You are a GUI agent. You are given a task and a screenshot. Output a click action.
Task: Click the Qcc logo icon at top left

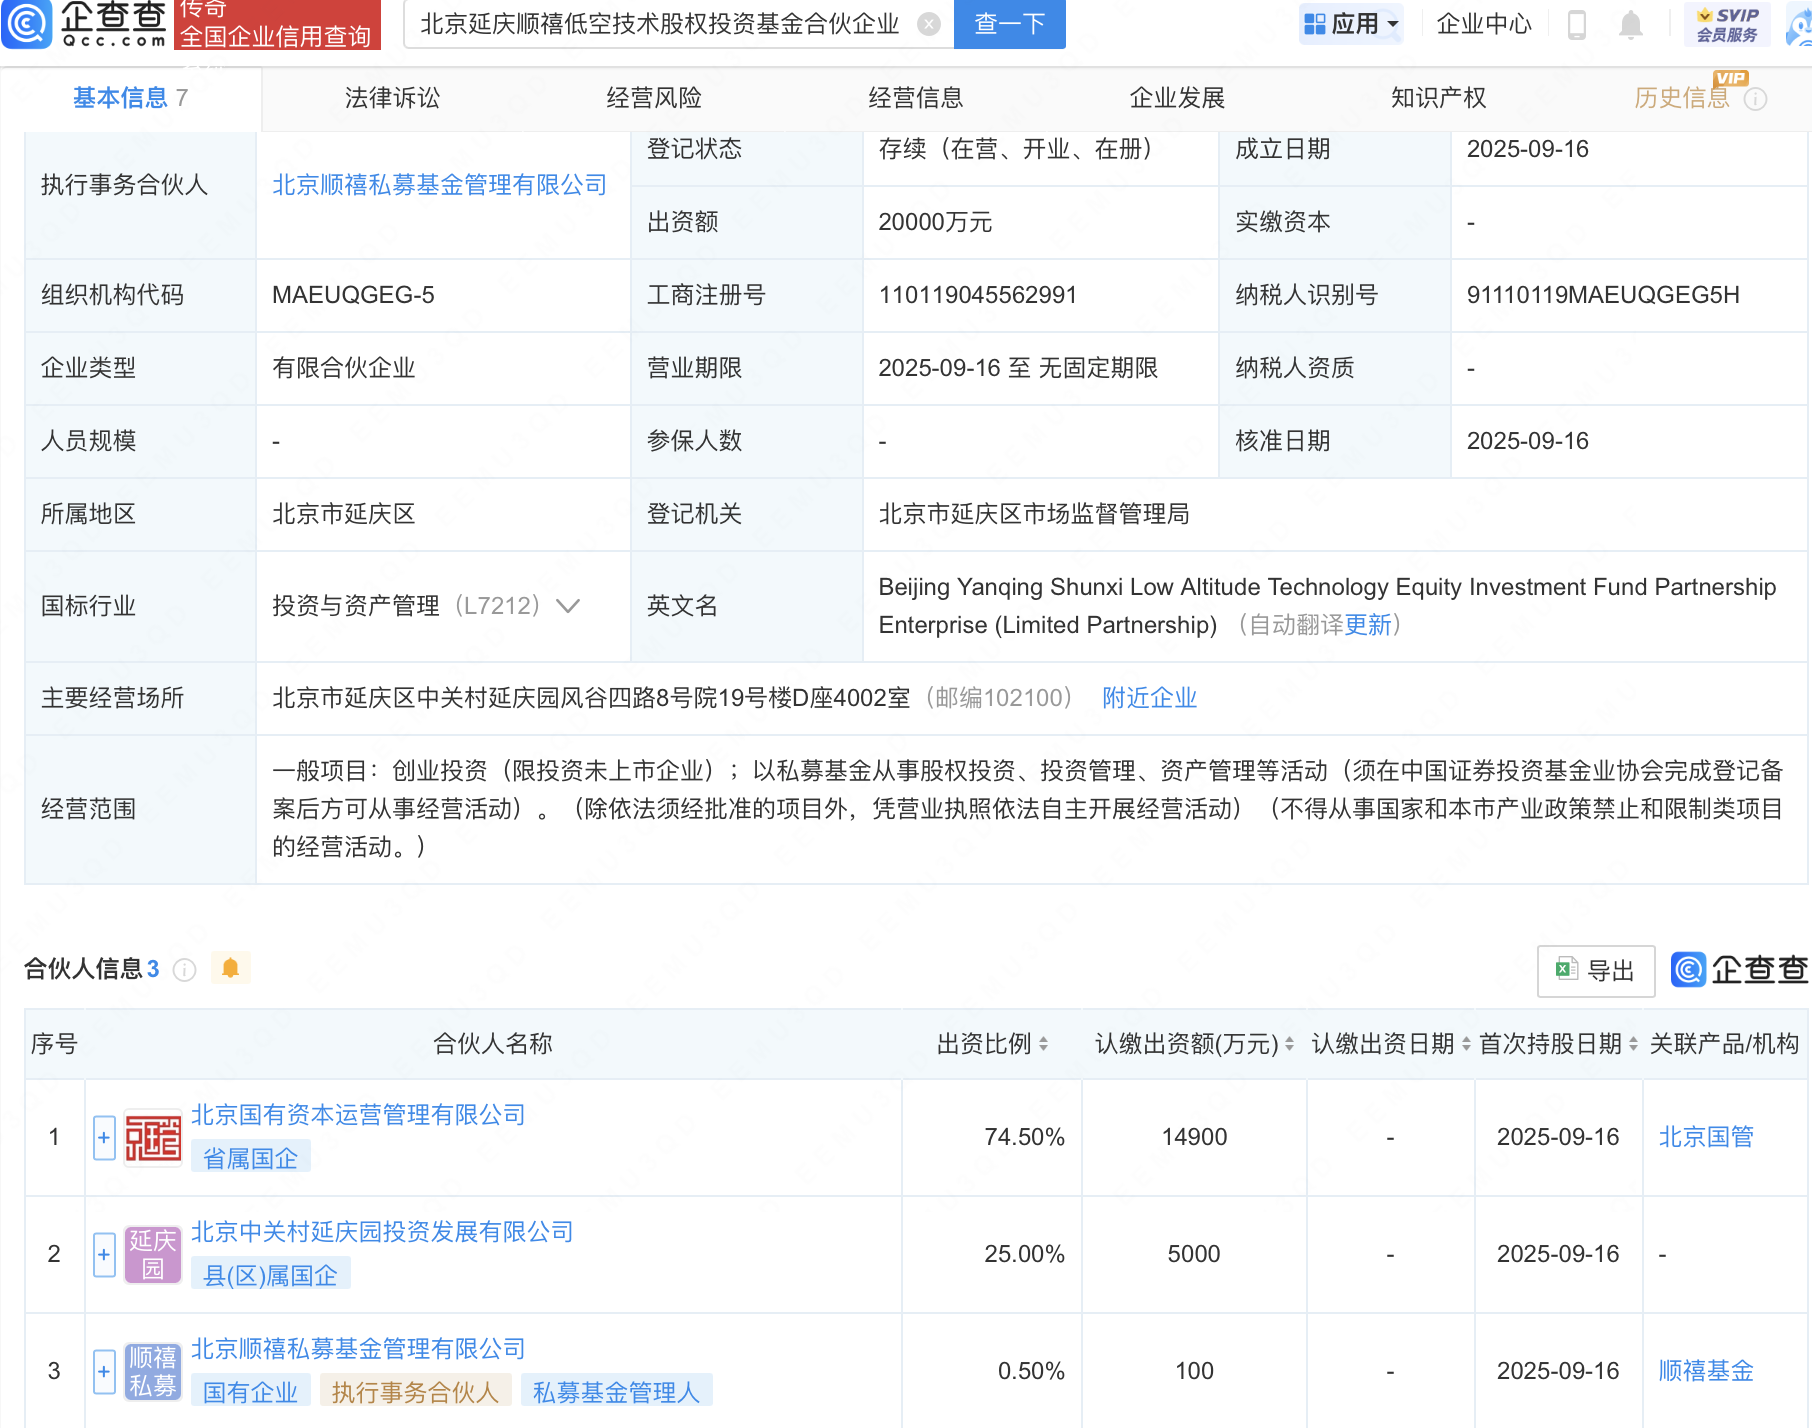tap(27, 24)
